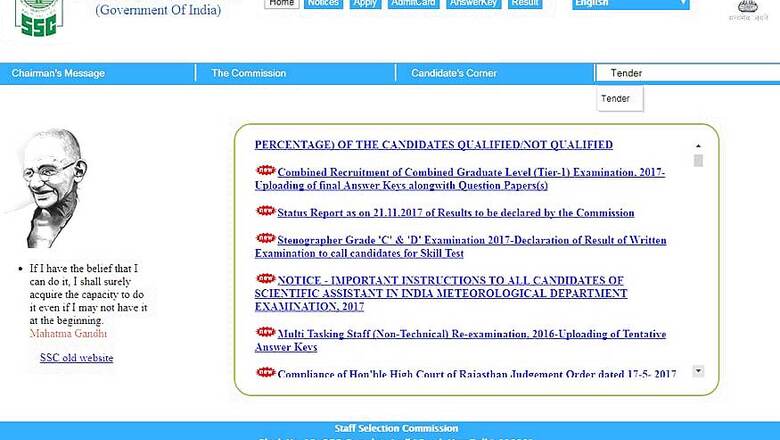Open Scientific Assistant IMD examination notice
The width and height of the screenshot is (780, 440).
(x=441, y=293)
